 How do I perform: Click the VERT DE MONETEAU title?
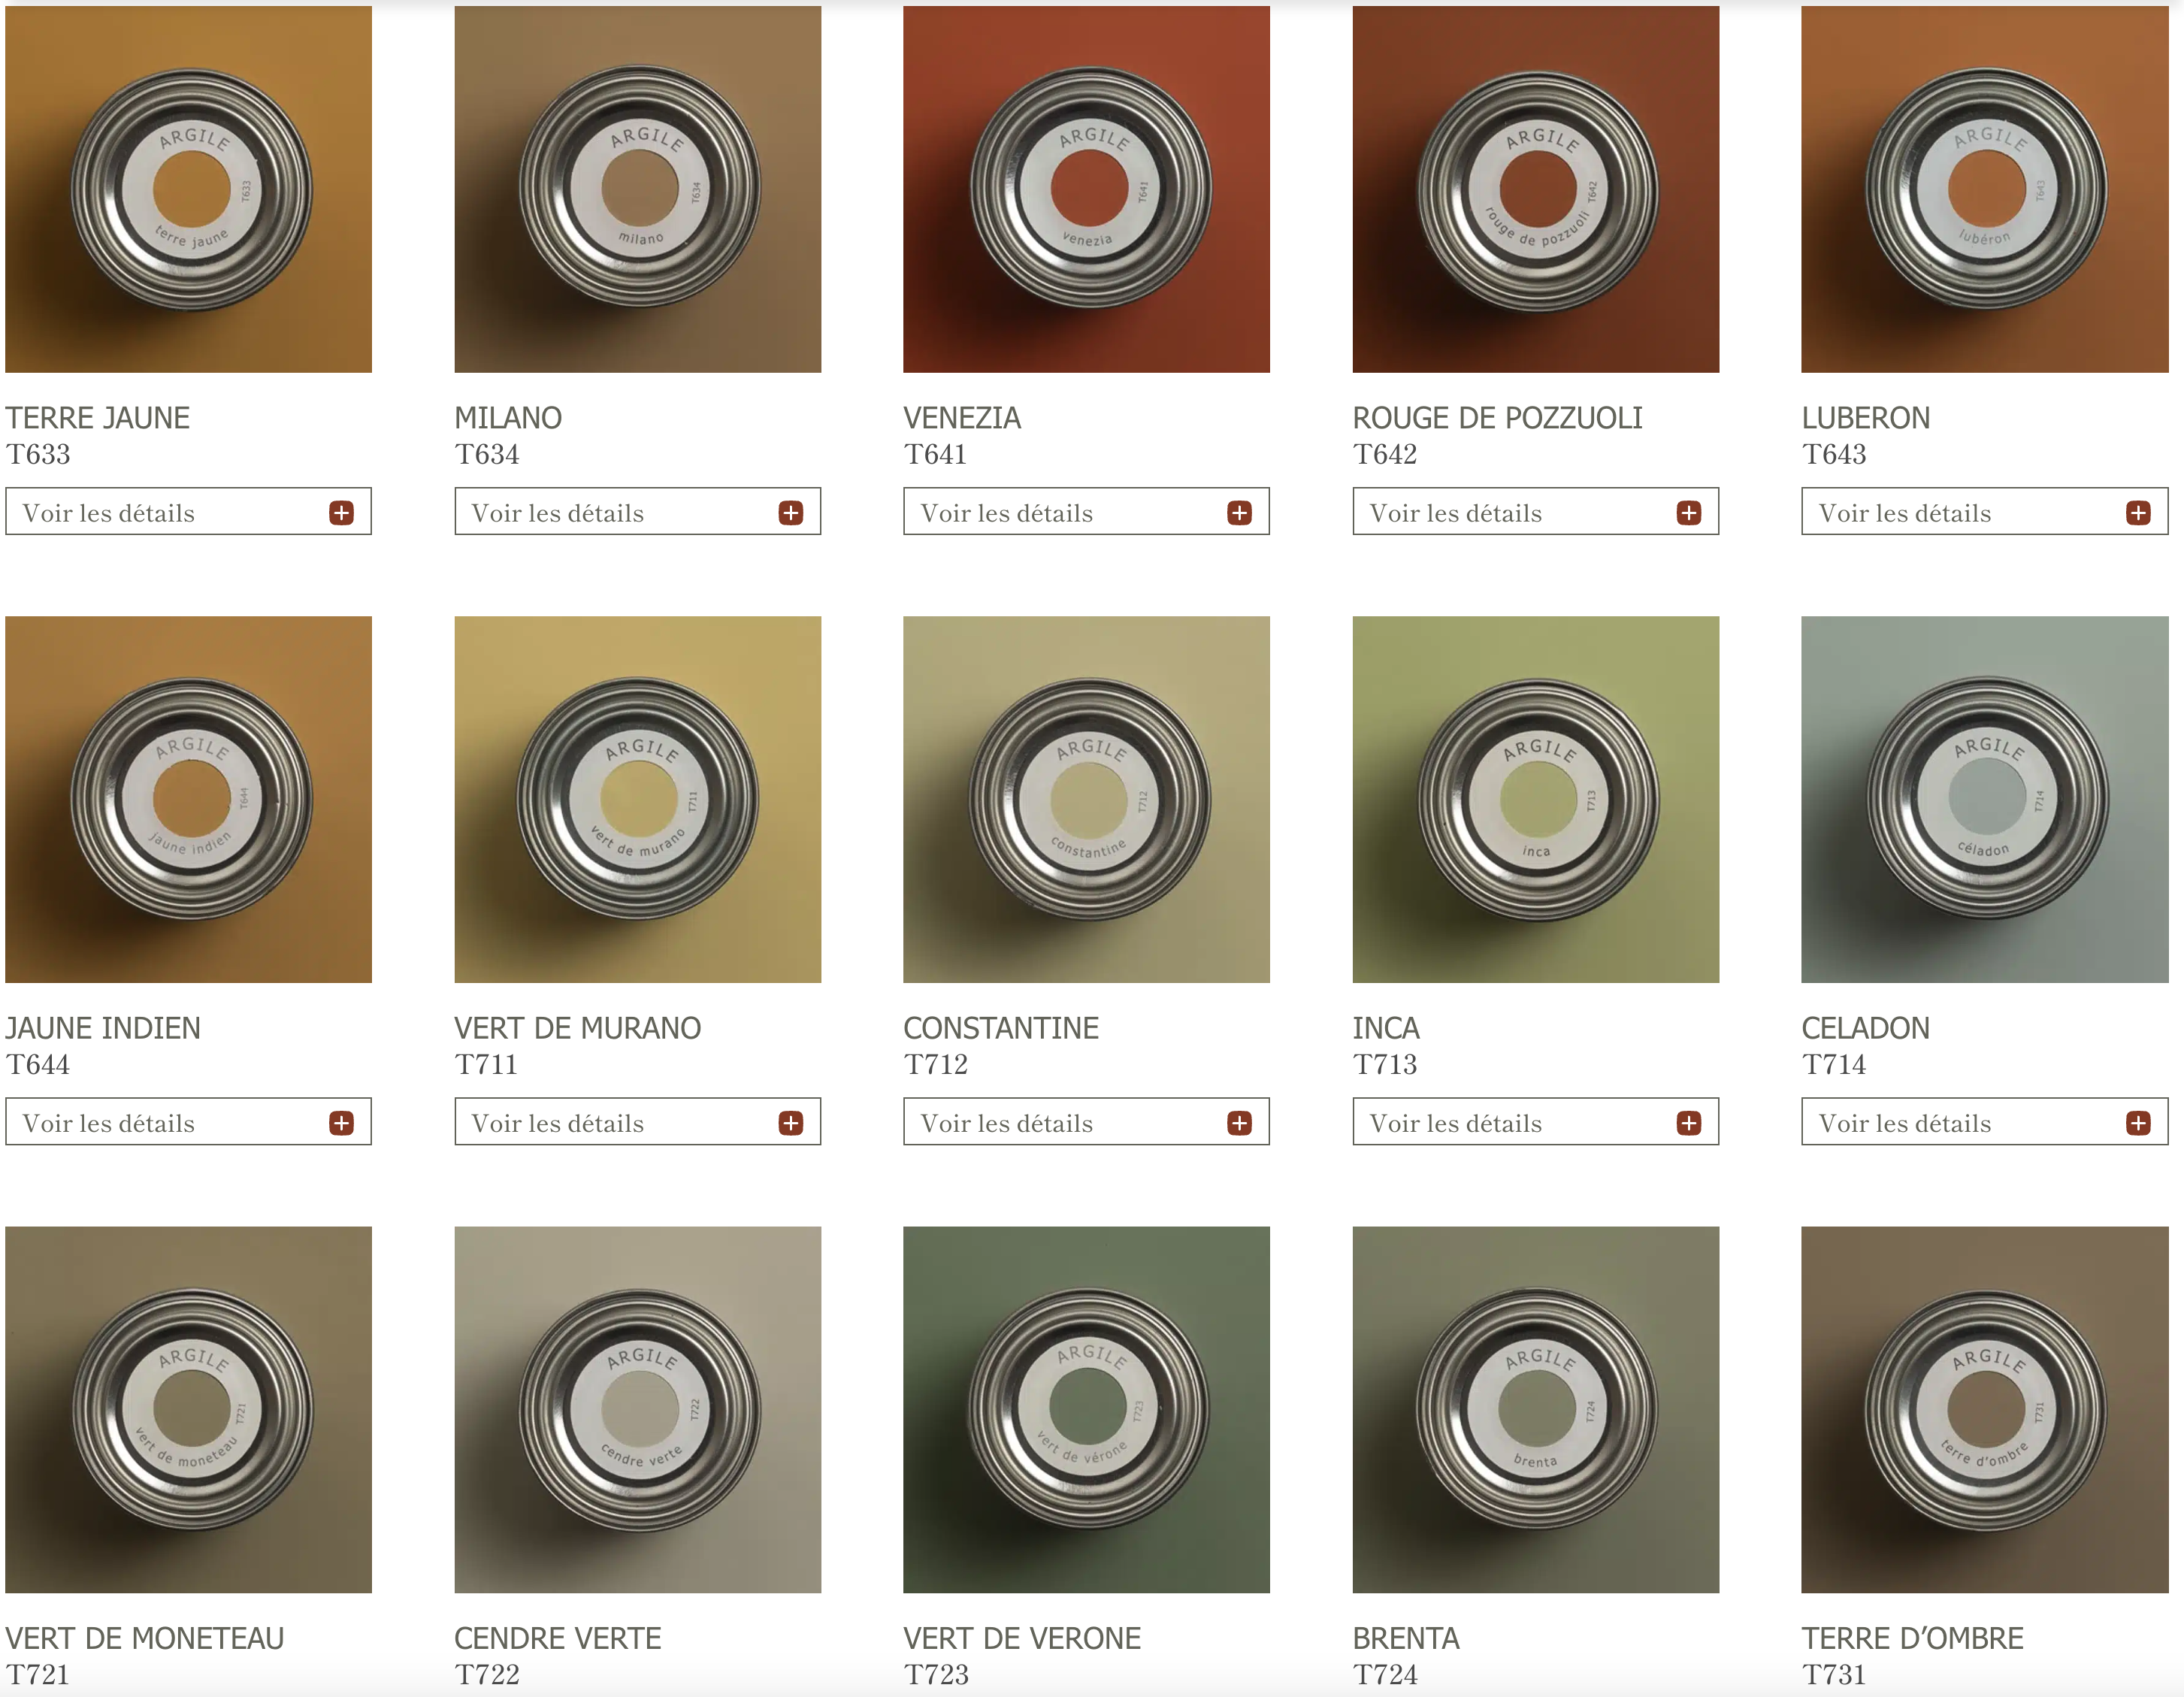(144, 1638)
